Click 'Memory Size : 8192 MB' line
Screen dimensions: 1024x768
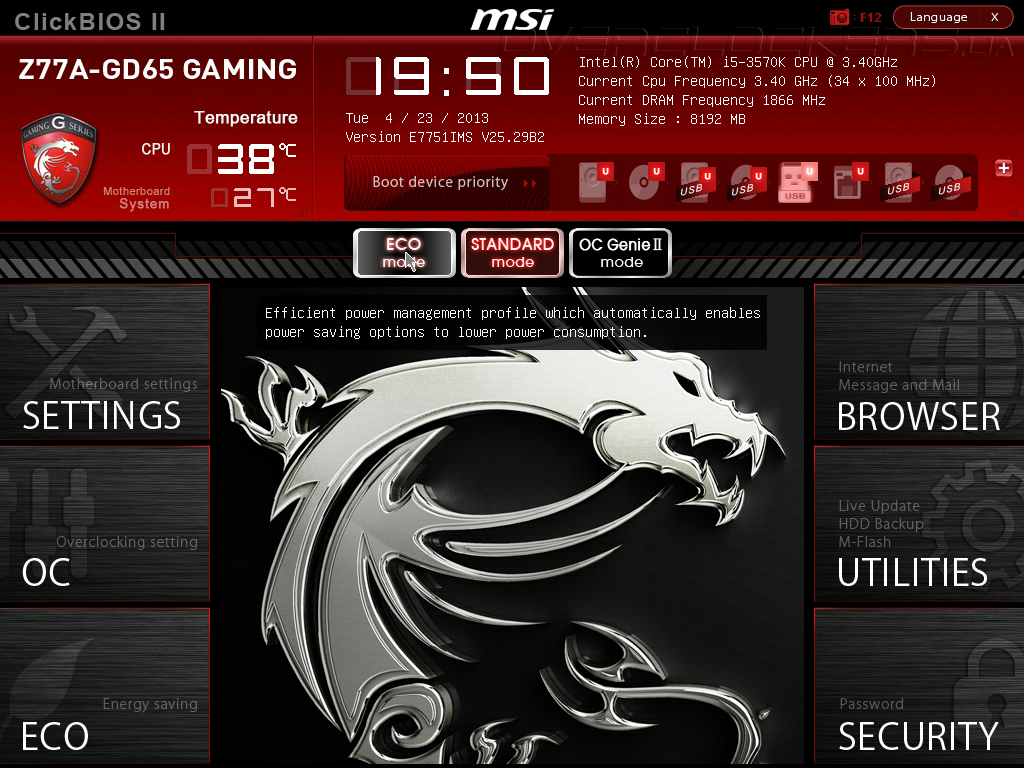[662, 119]
